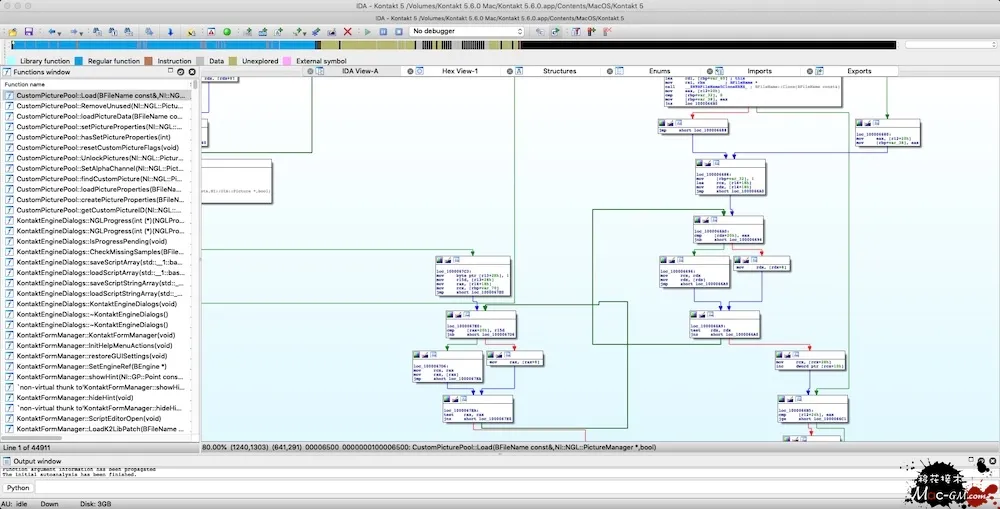Viewport: 1000px width, 509px height.
Task: Open the forward navigation arrow dropdown
Action: (x=82, y=32)
